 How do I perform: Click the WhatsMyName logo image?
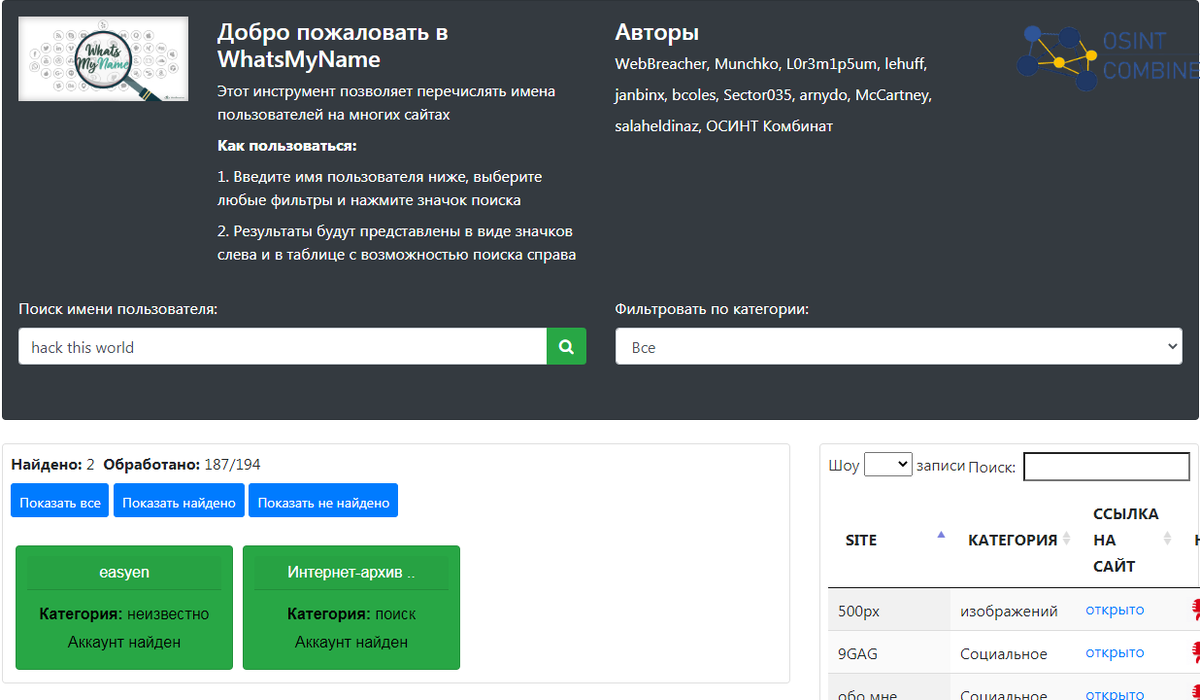(x=103, y=59)
